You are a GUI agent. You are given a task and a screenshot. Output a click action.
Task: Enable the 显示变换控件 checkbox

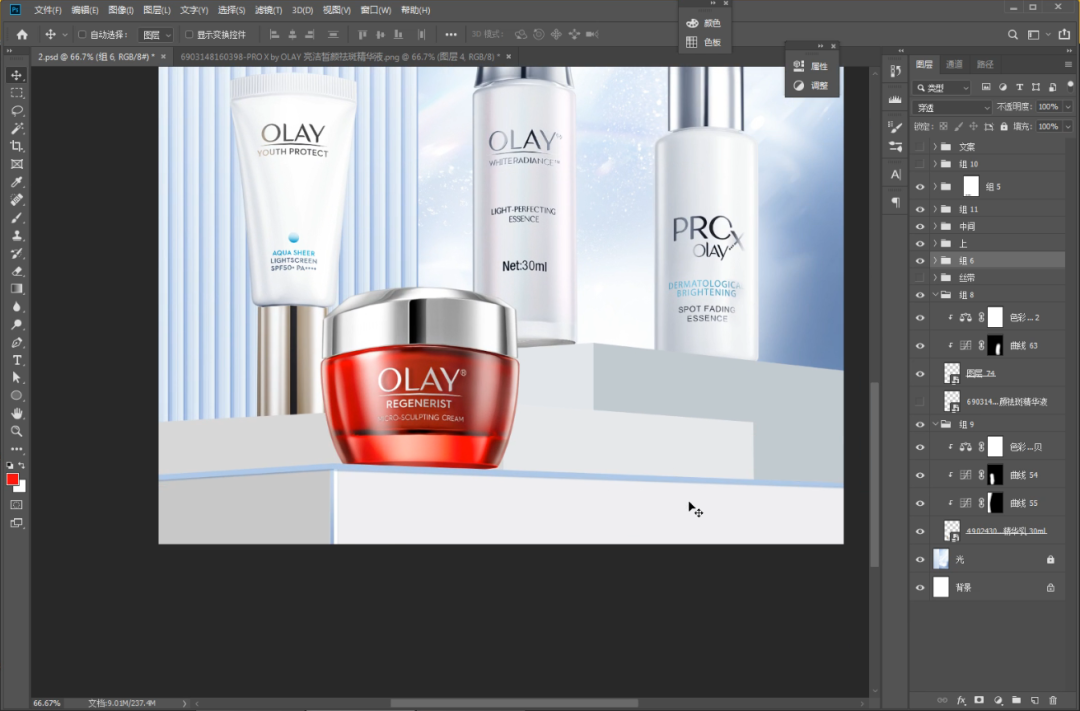pyautogui.click(x=189, y=34)
